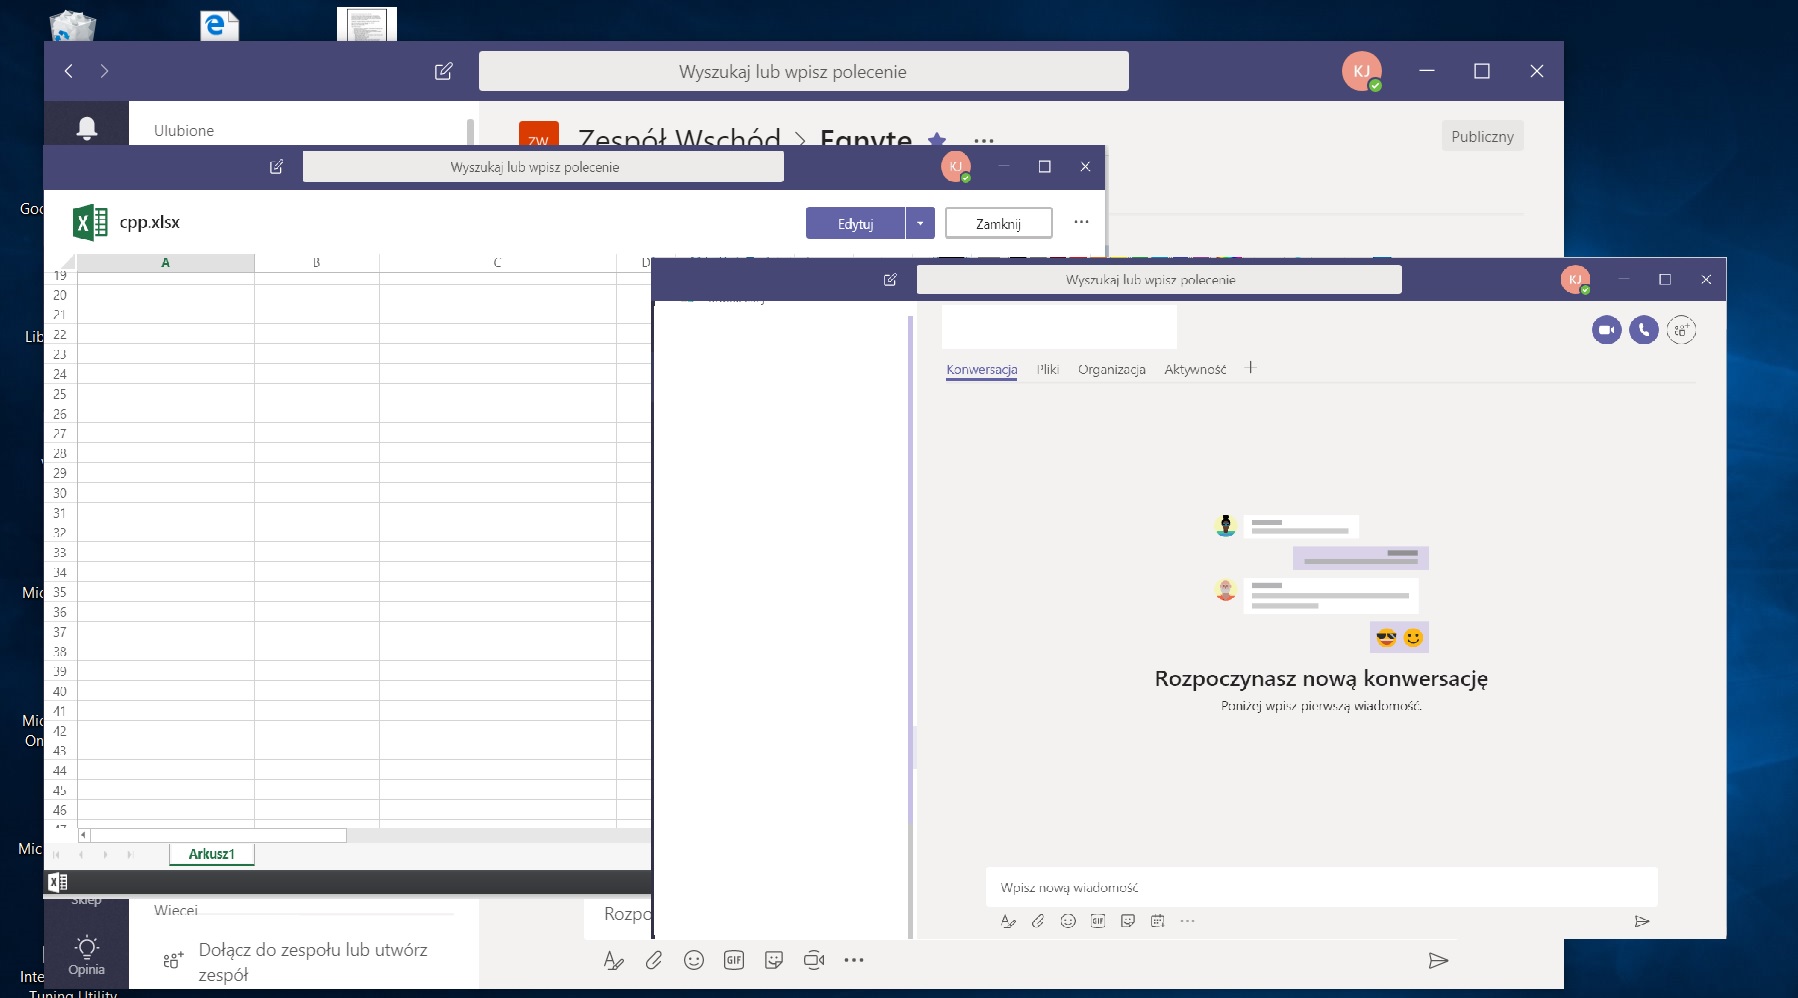This screenshot has width=1798, height=998.
Task: Select column A header in spreadsheet
Action: pos(166,263)
